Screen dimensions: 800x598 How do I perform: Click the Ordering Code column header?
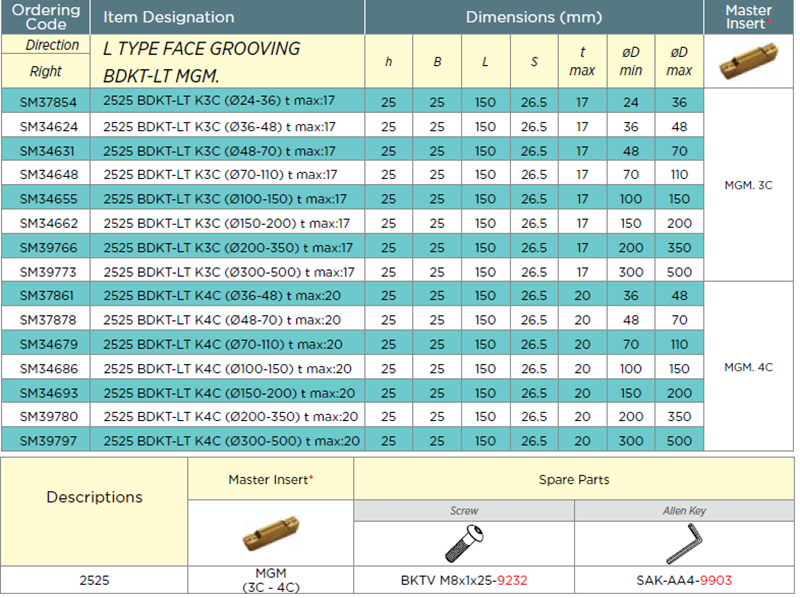coord(46,17)
